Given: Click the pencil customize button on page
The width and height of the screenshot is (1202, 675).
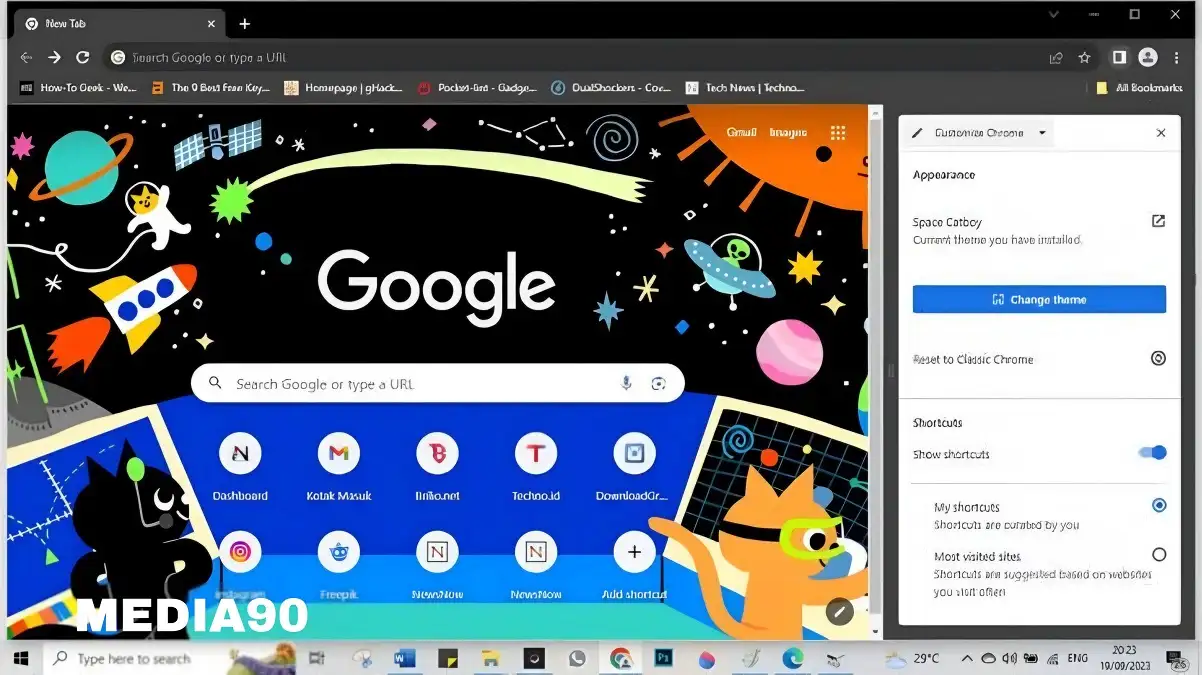Looking at the screenshot, I should tap(839, 611).
